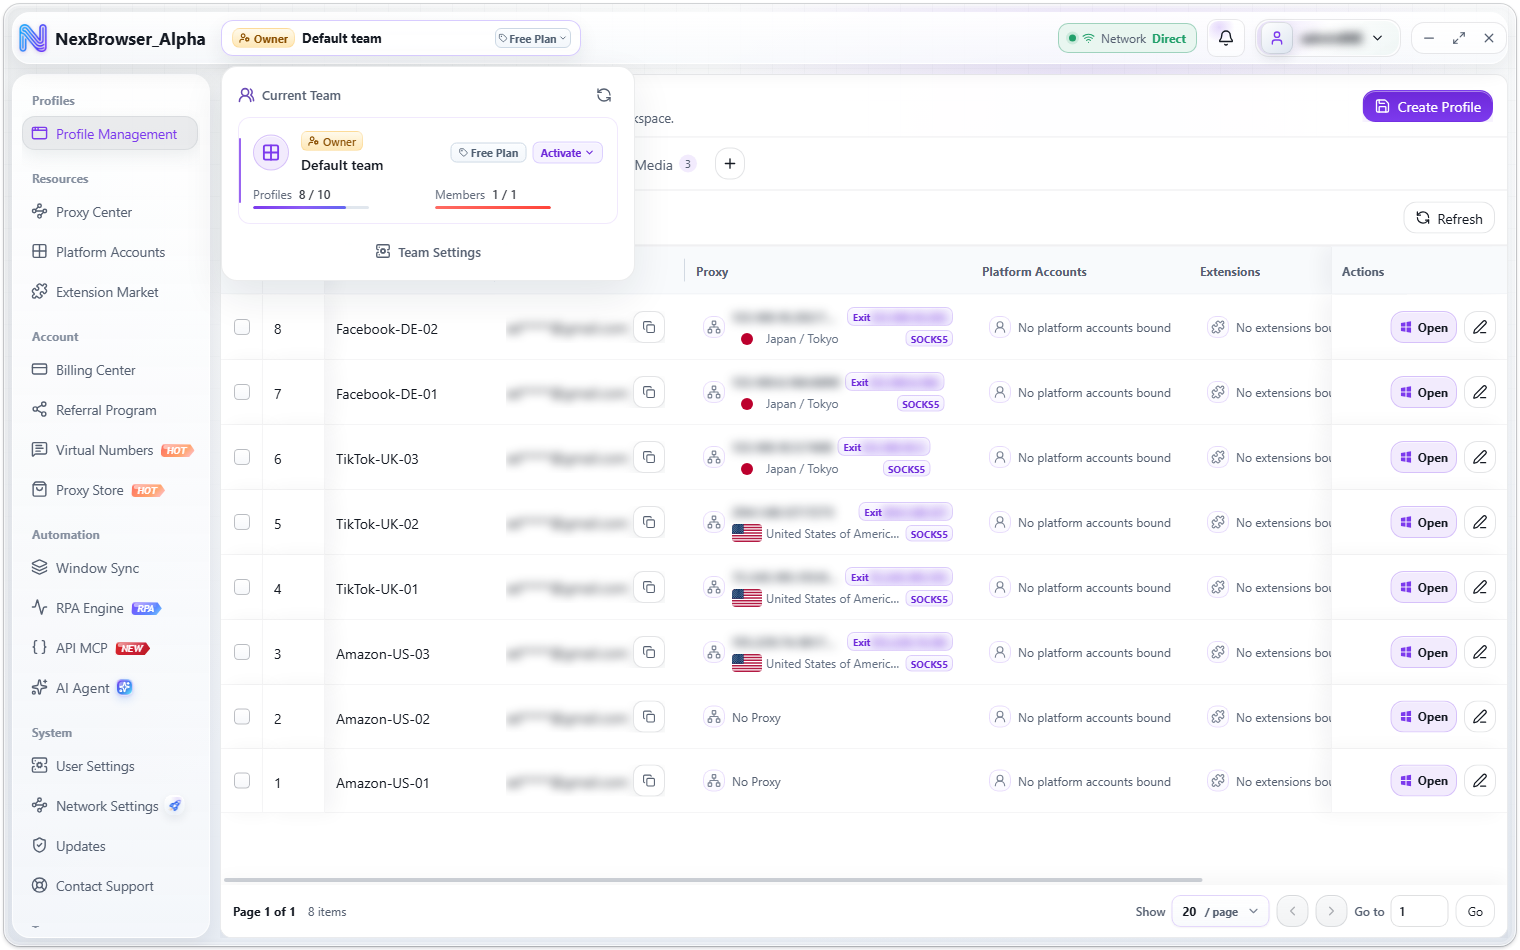Image resolution: width=1520 pixels, height=950 pixels.
Task: Click the Profiles 8 / 10 progress bar
Action: (x=311, y=207)
